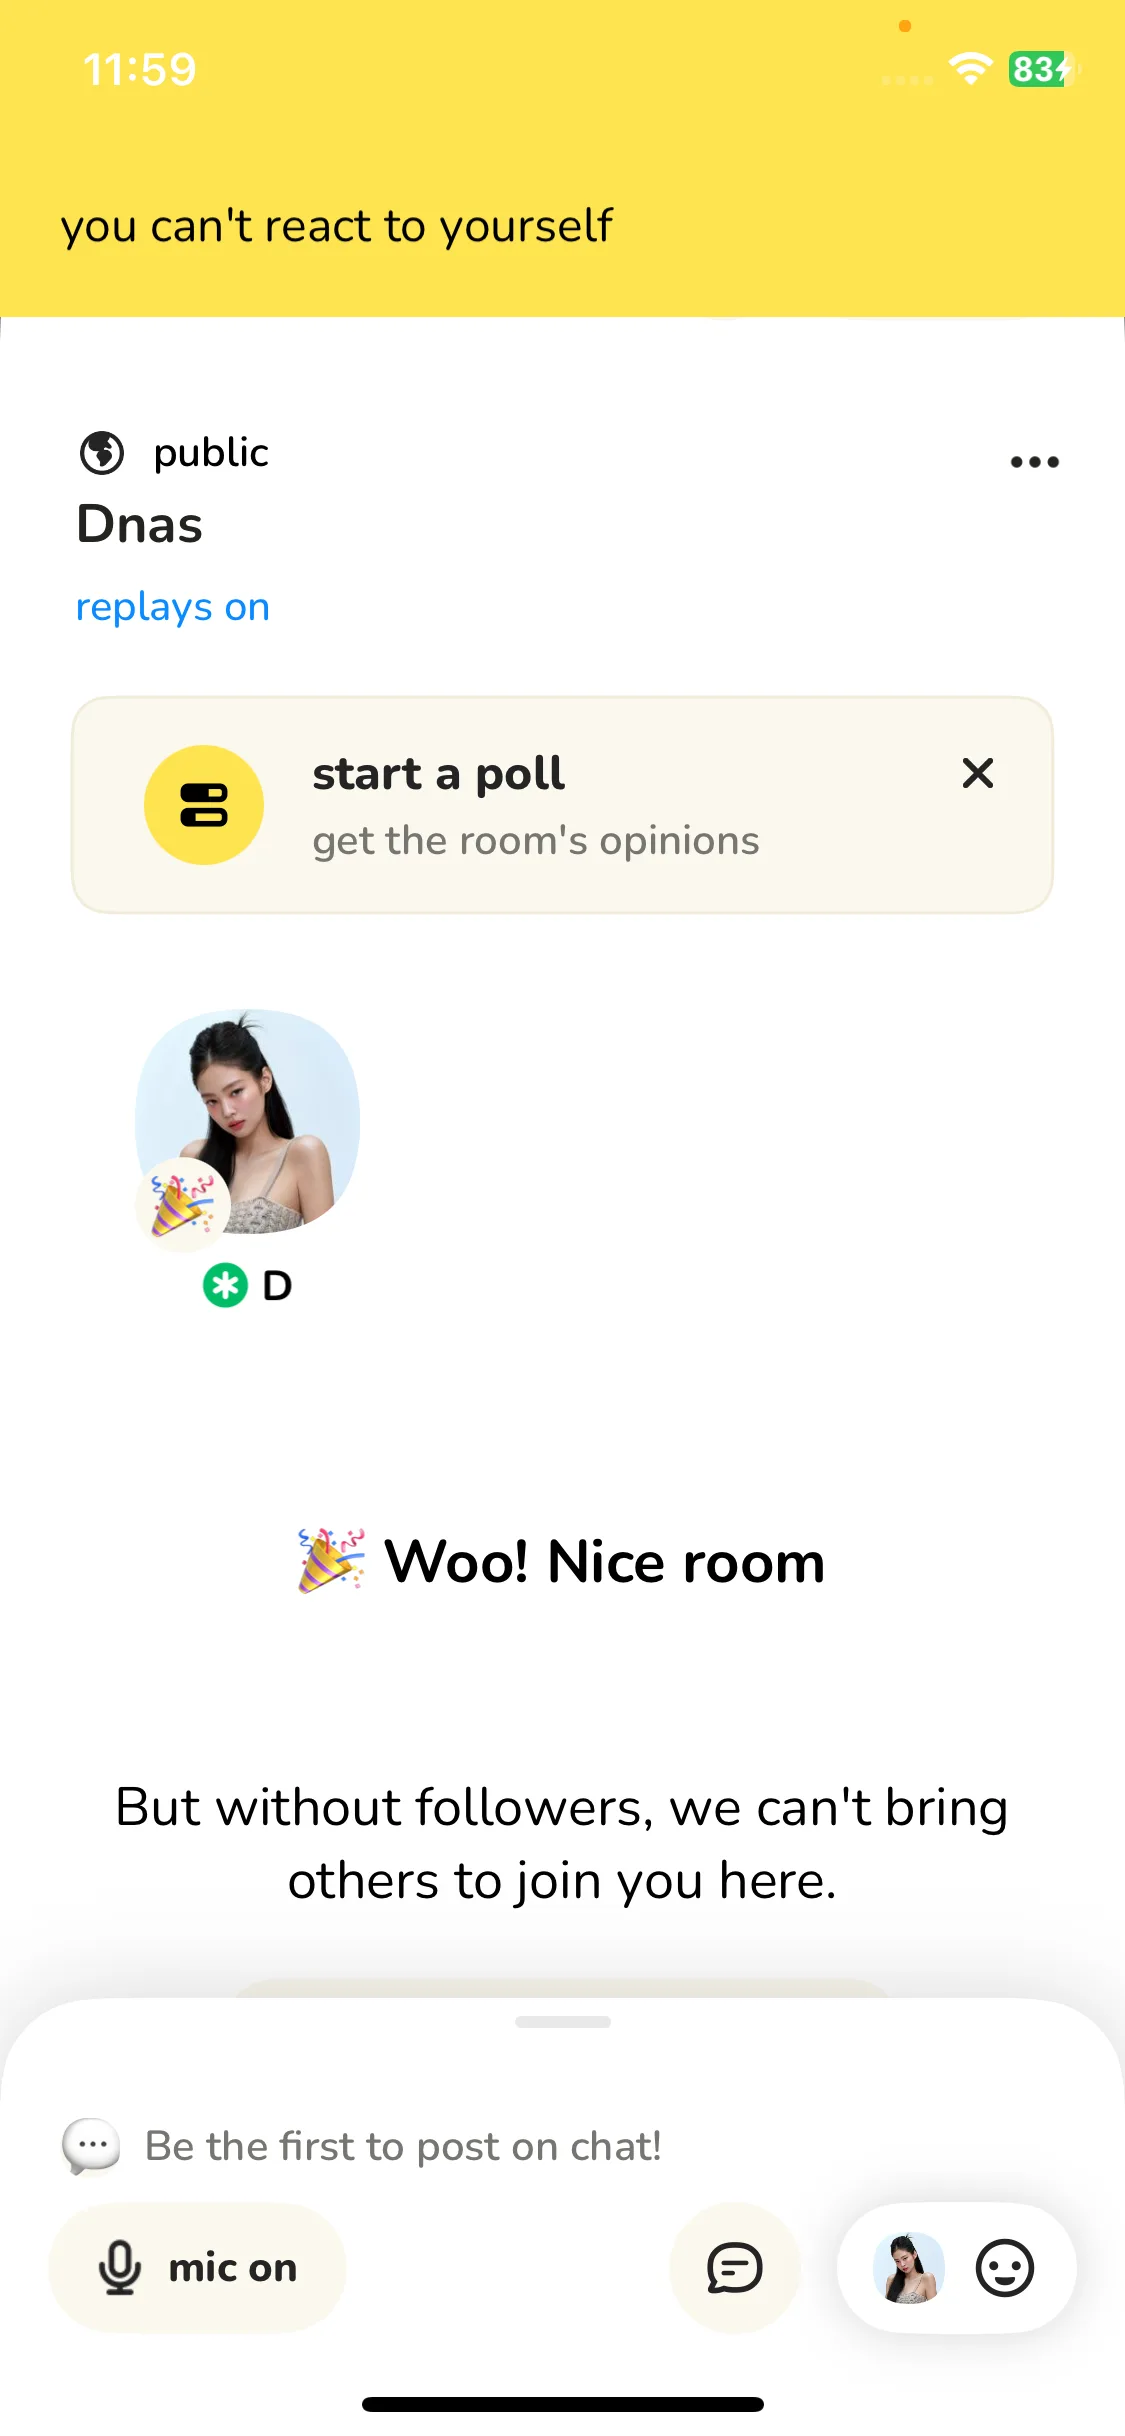1125x2436 pixels.
Task: Open the emoji reaction smiley
Action: click(x=1004, y=2267)
